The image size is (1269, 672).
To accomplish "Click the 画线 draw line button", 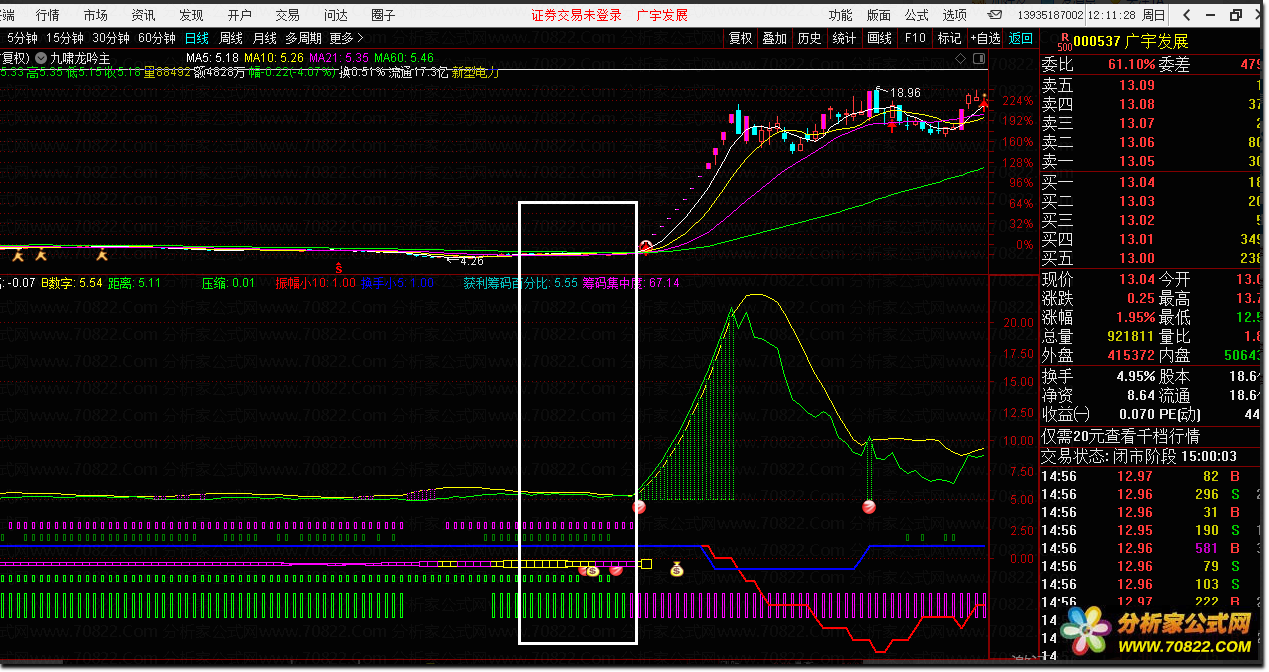I will (879, 38).
